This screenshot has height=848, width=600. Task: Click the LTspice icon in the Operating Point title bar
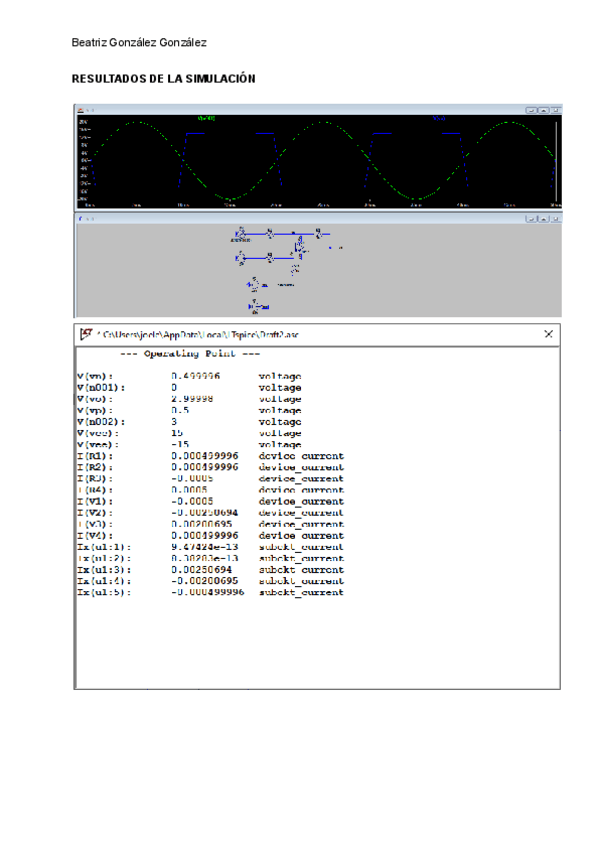(87, 334)
